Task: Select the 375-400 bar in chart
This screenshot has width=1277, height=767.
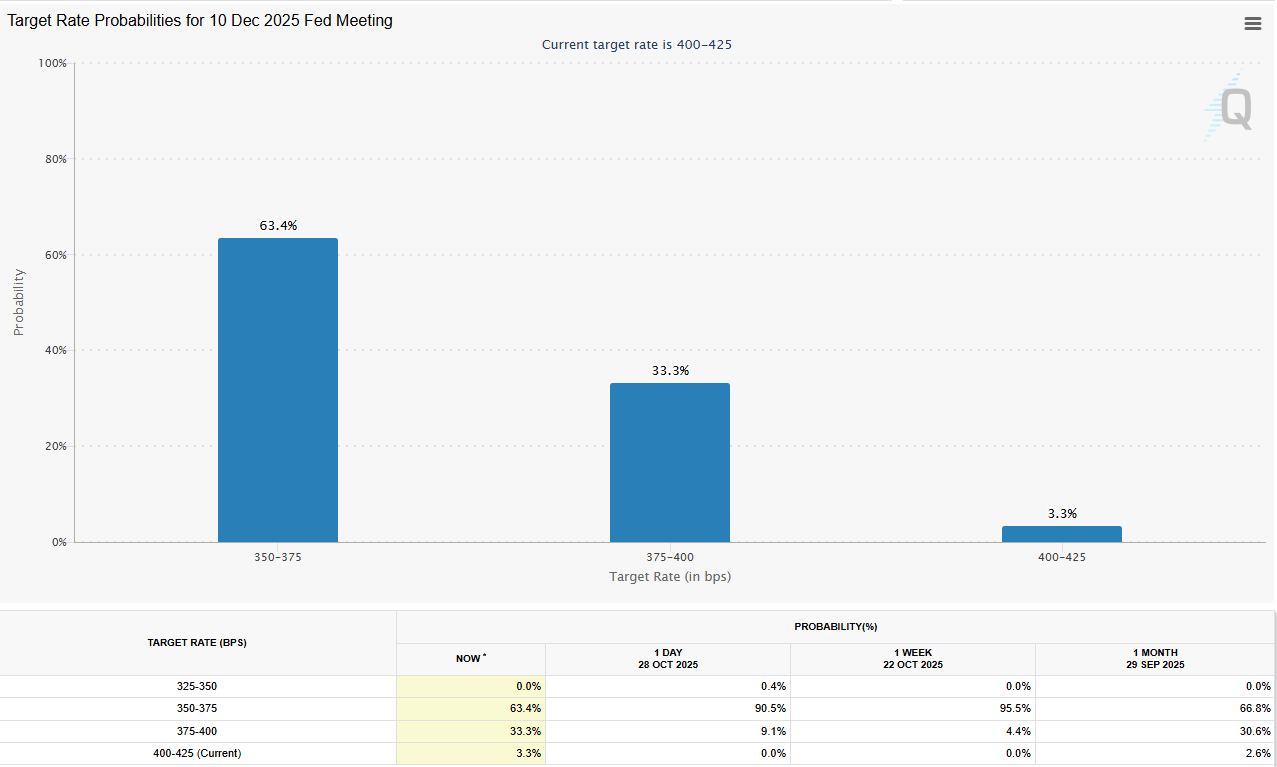Action: (670, 462)
